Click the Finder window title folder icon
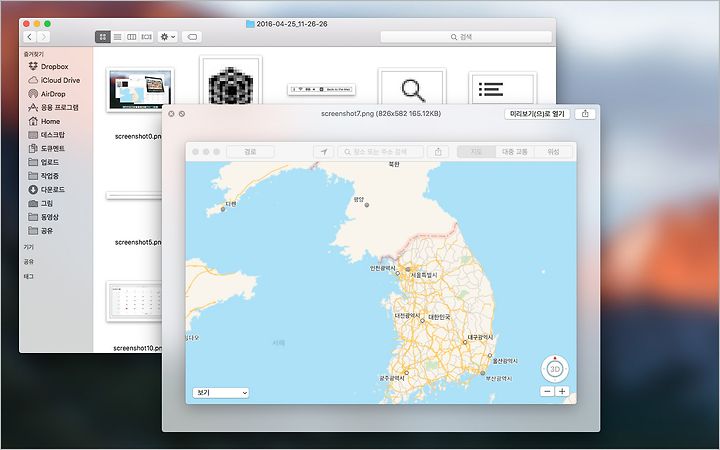 click(x=250, y=24)
